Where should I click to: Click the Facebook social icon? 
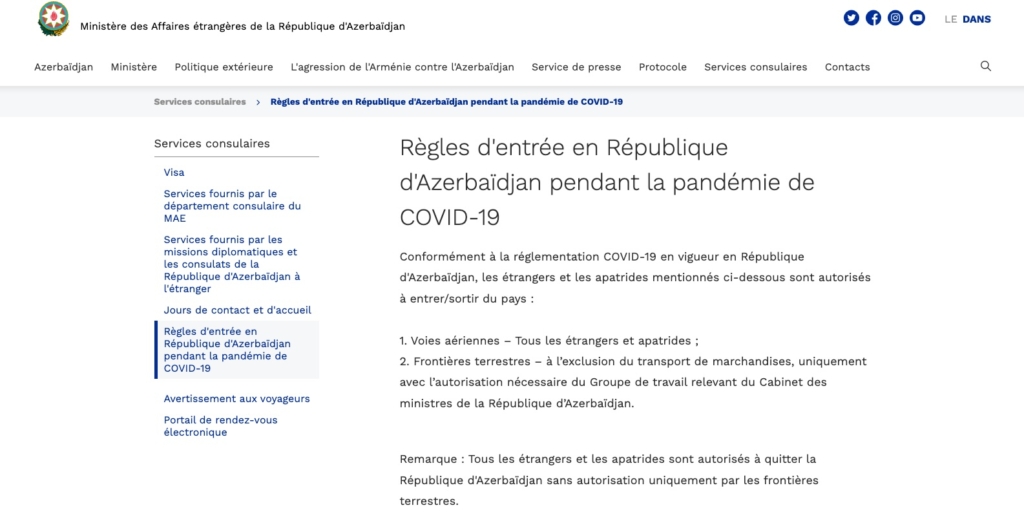point(874,18)
